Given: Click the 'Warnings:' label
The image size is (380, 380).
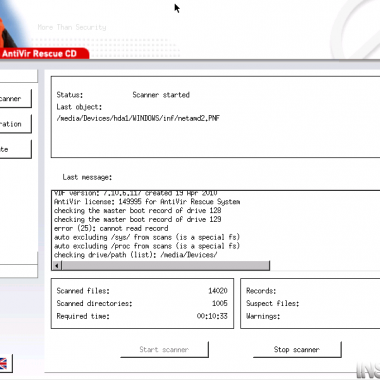Looking at the screenshot, I should point(263,316).
